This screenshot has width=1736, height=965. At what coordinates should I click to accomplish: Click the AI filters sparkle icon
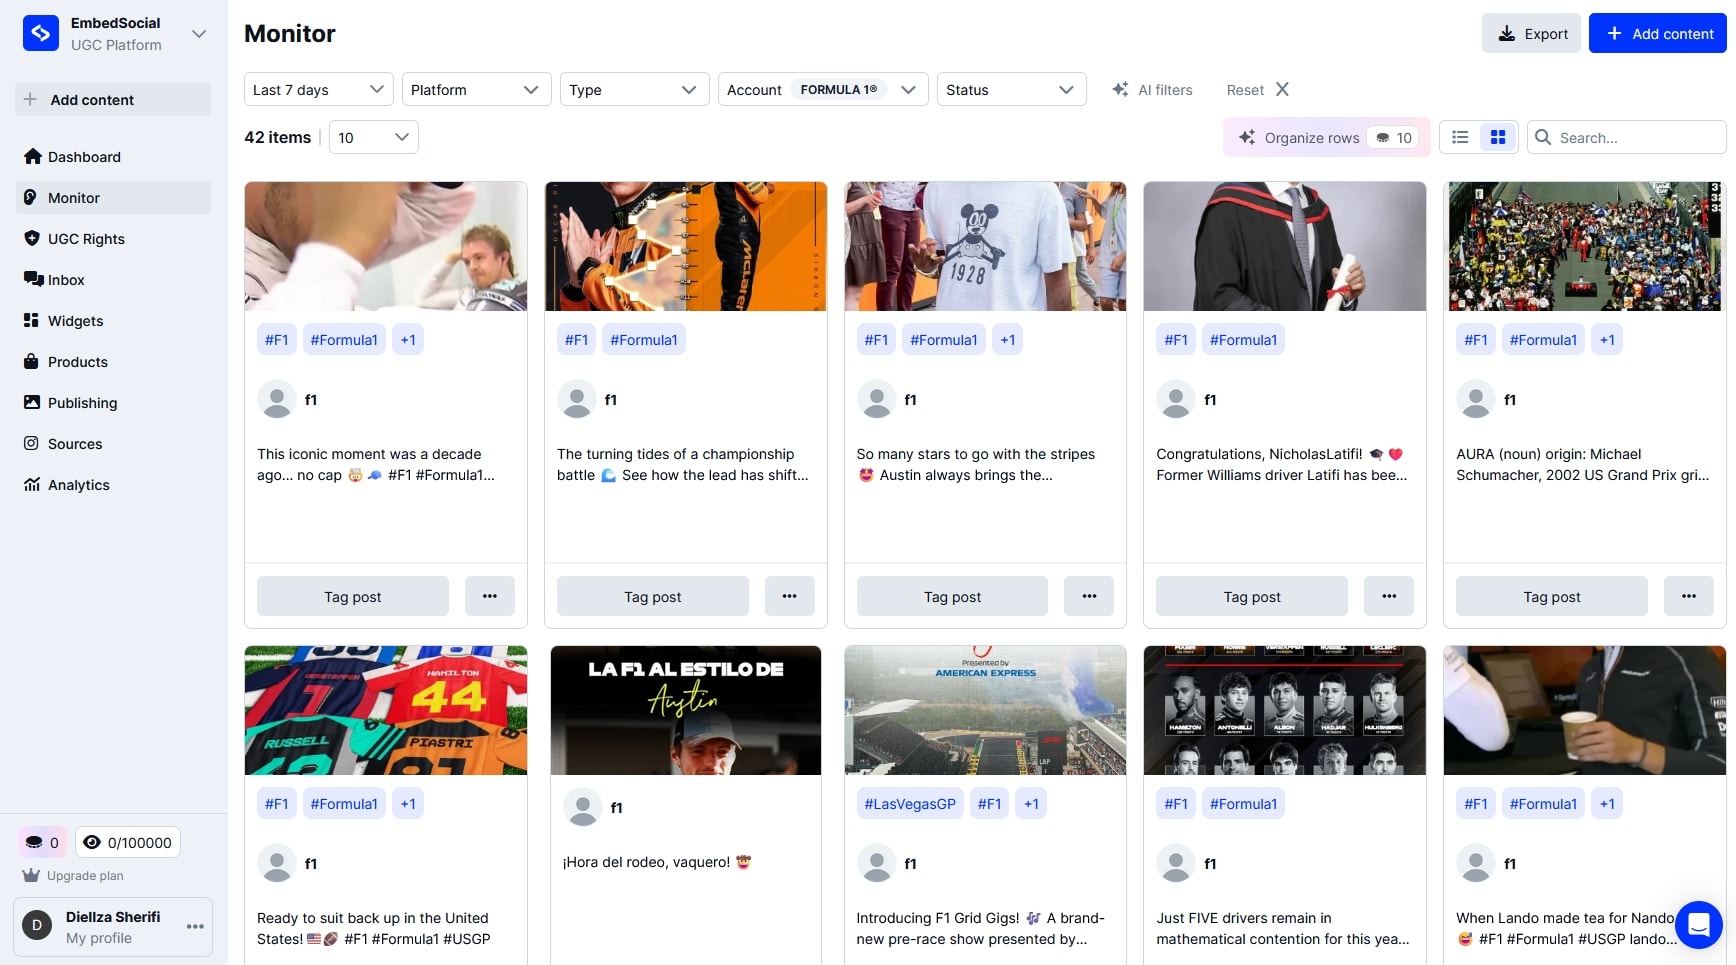(x=1120, y=89)
